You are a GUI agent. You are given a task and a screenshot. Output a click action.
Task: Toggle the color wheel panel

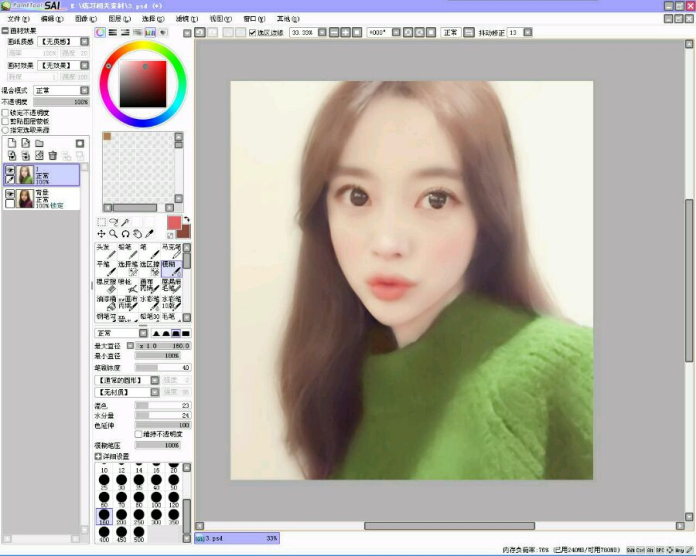click(100, 32)
